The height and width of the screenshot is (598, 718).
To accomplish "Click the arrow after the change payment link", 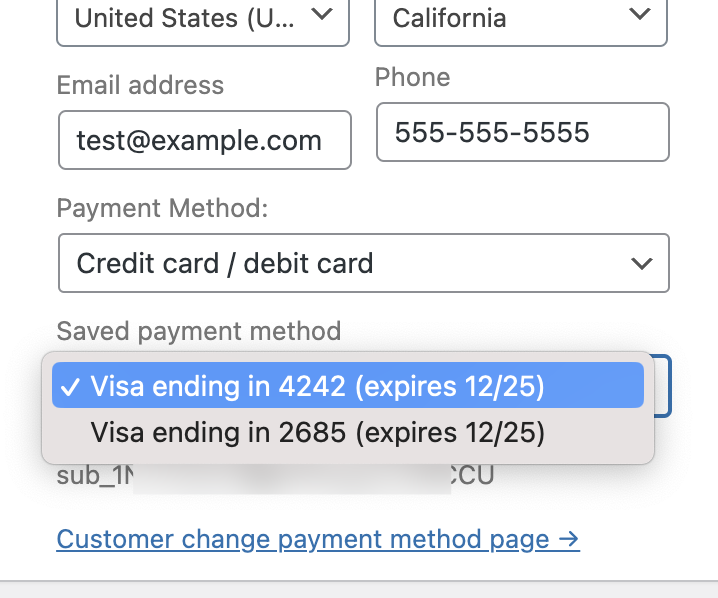I will click(x=569, y=540).
